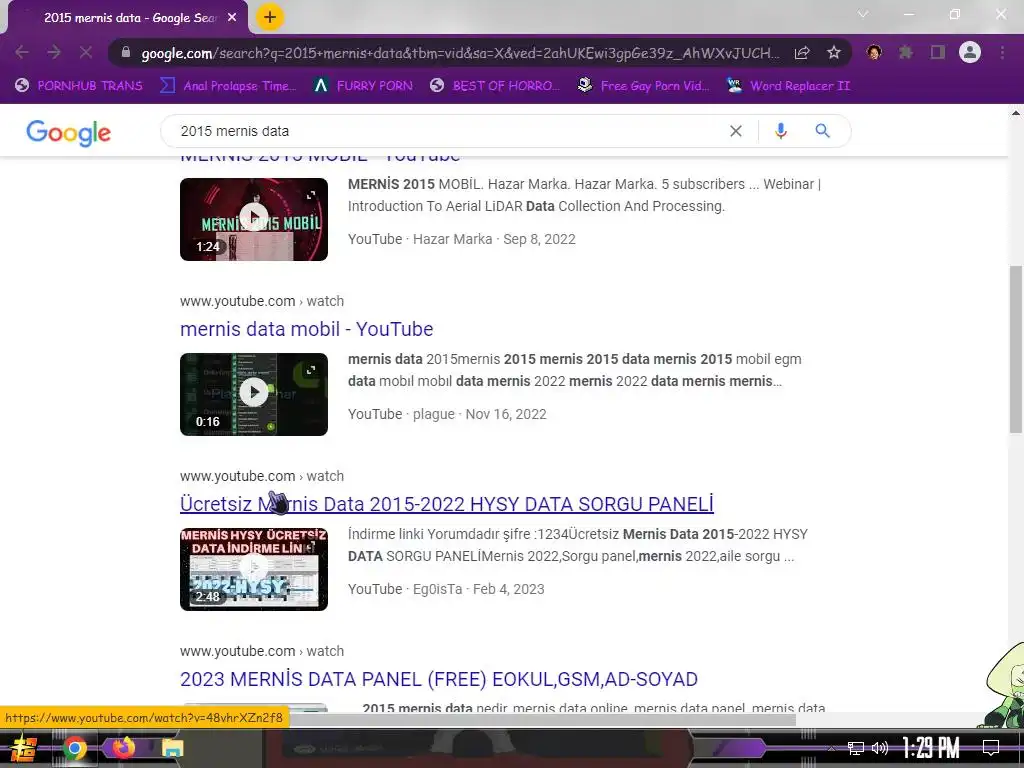Click the network icon in system tray

point(856,748)
